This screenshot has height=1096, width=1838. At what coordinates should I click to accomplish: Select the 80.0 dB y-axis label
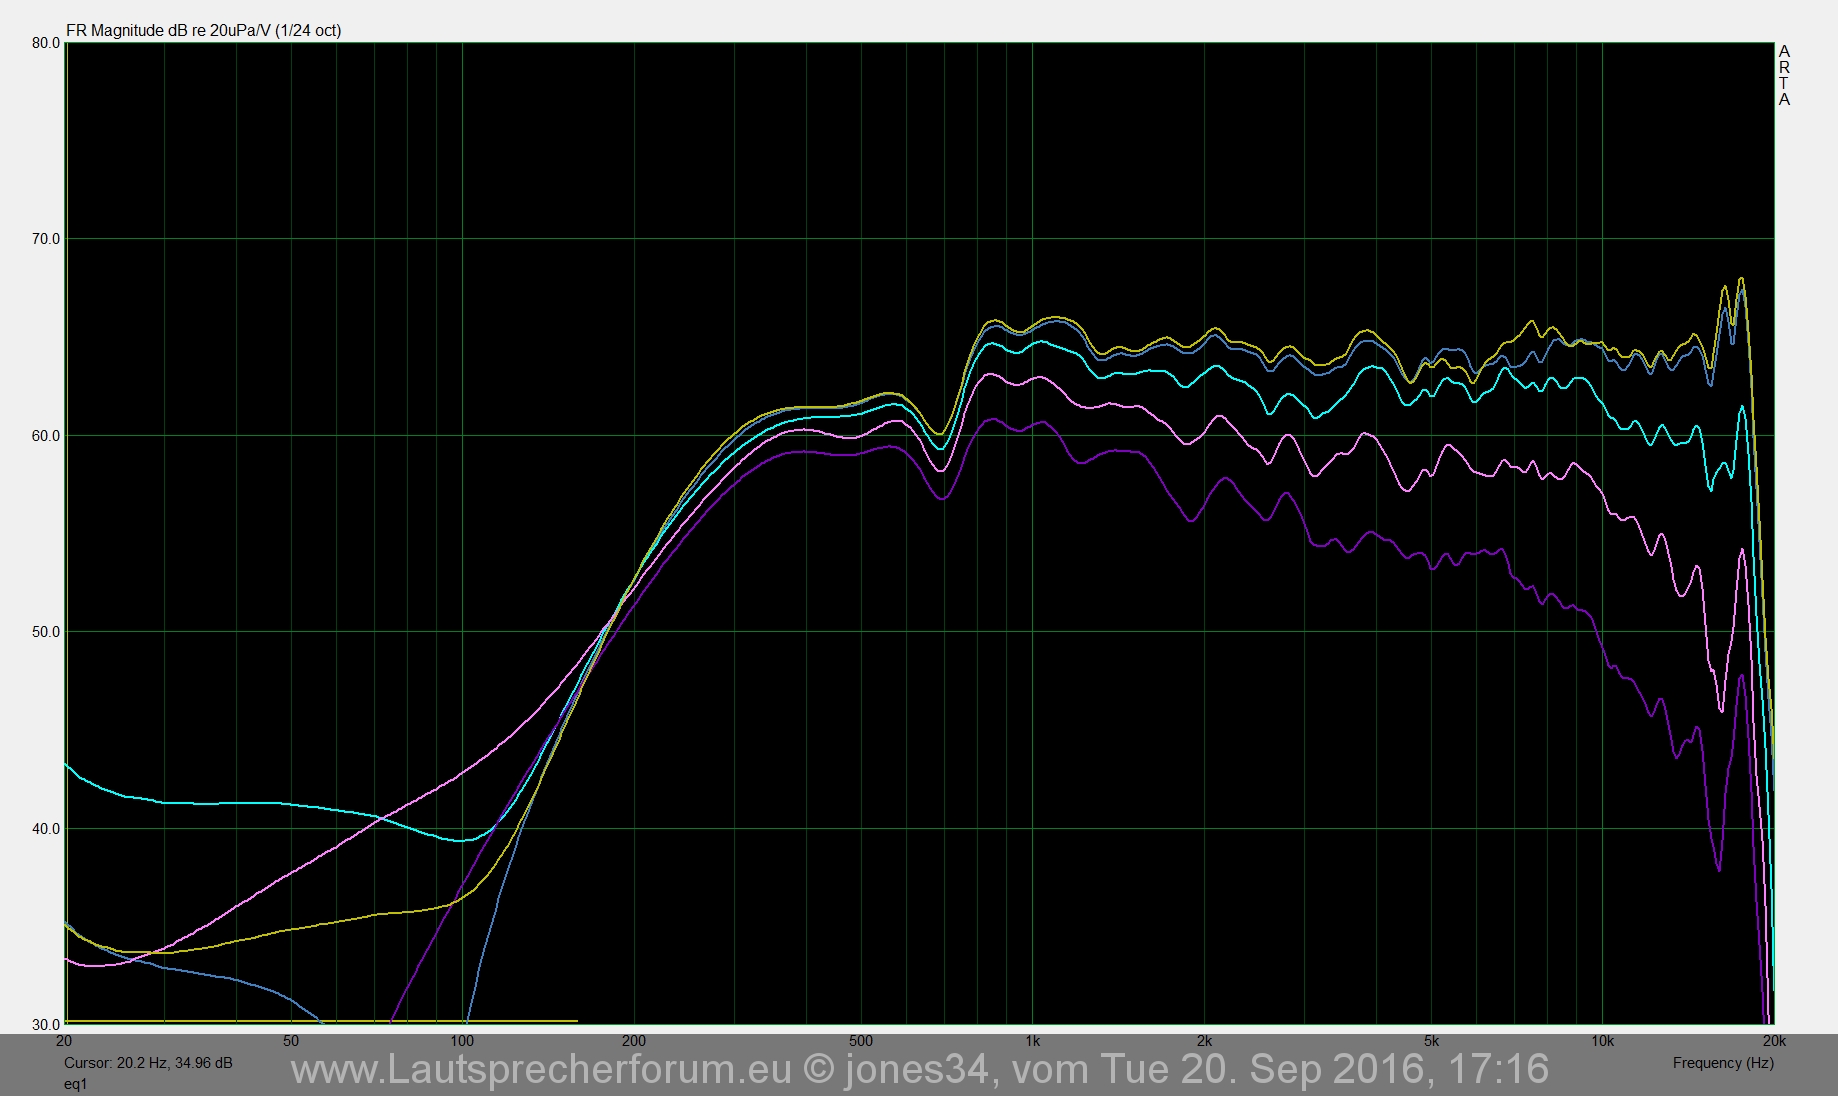point(46,43)
